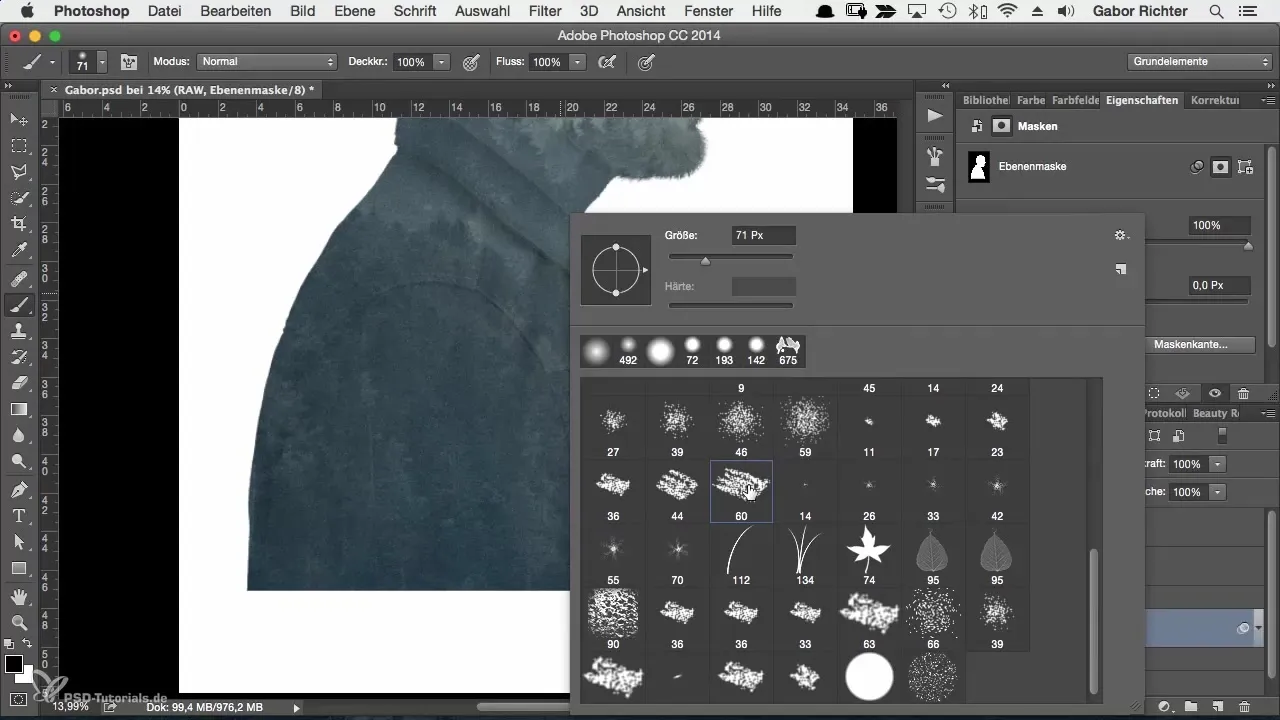Select the Quick Selection tool

19,198
